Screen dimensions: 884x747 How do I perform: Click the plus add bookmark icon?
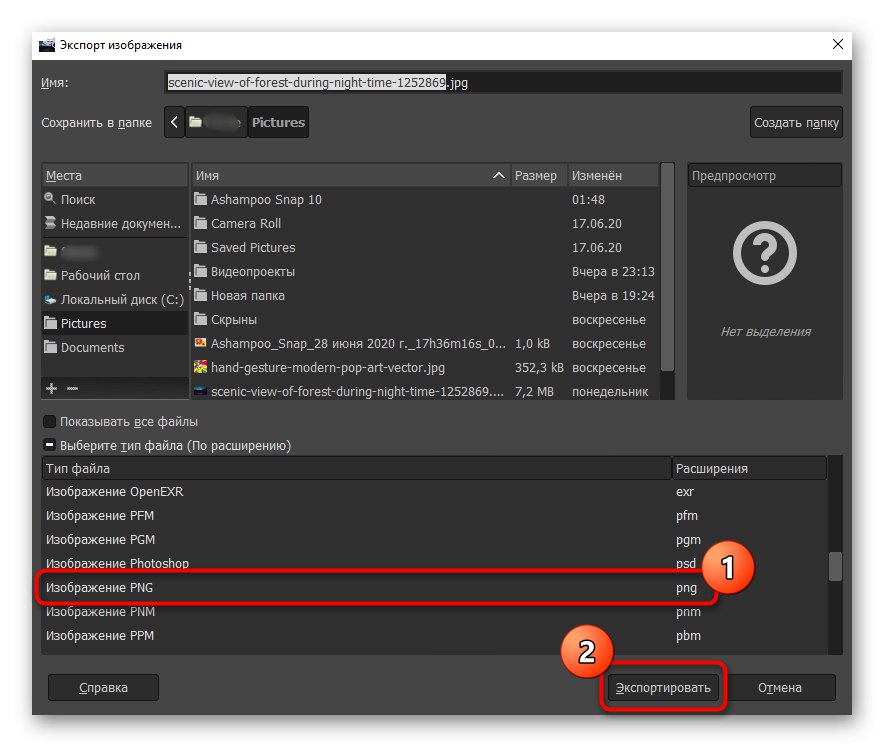(51, 388)
